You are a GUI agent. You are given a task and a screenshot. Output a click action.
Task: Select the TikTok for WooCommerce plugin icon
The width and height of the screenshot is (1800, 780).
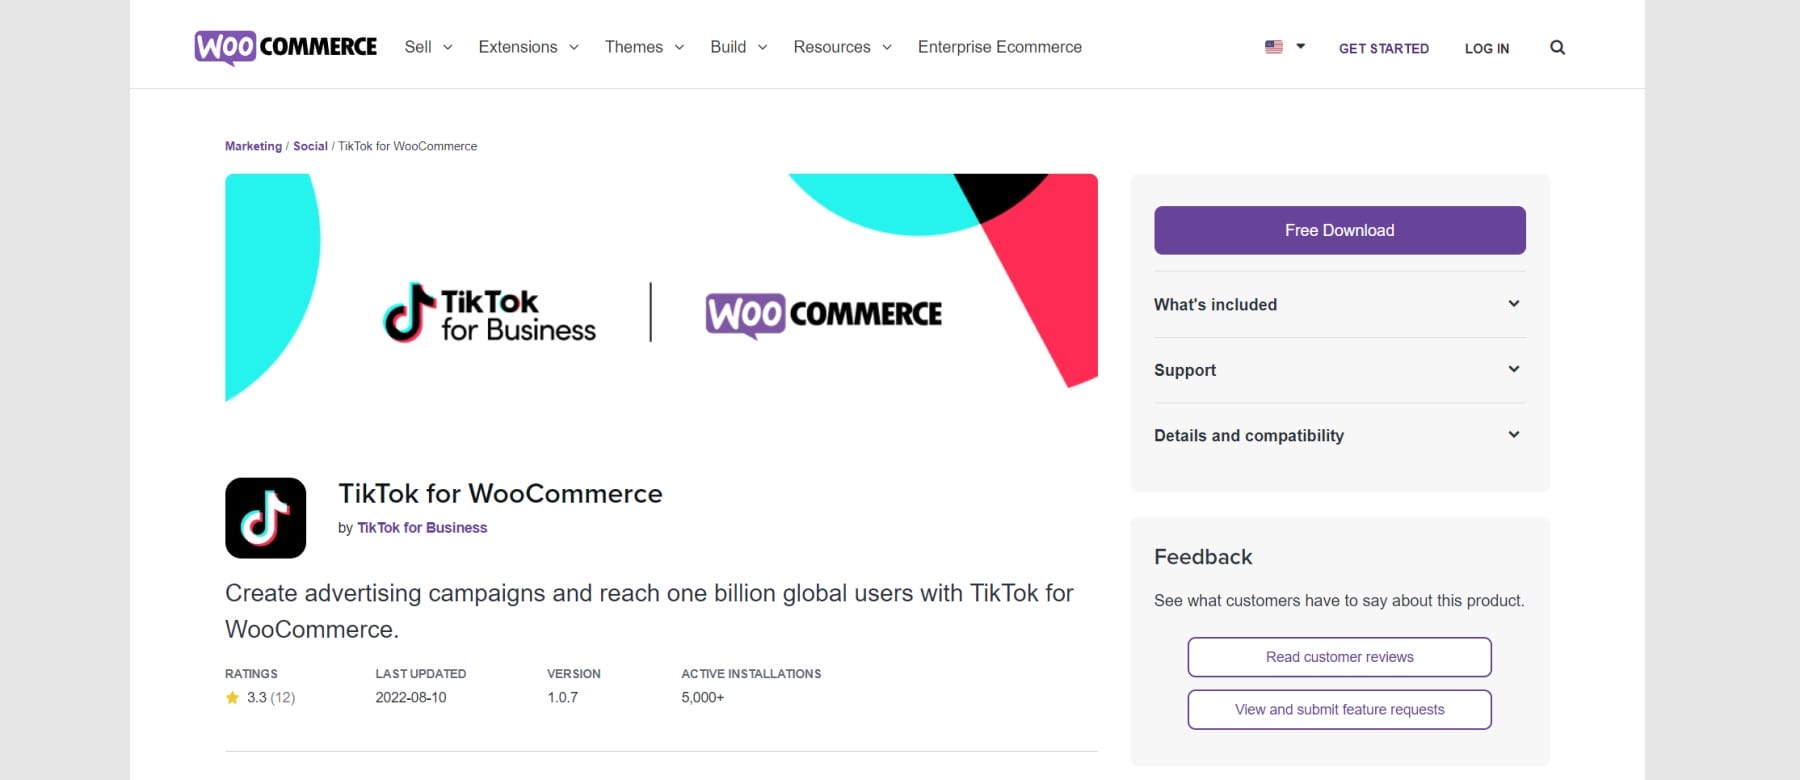(265, 517)
